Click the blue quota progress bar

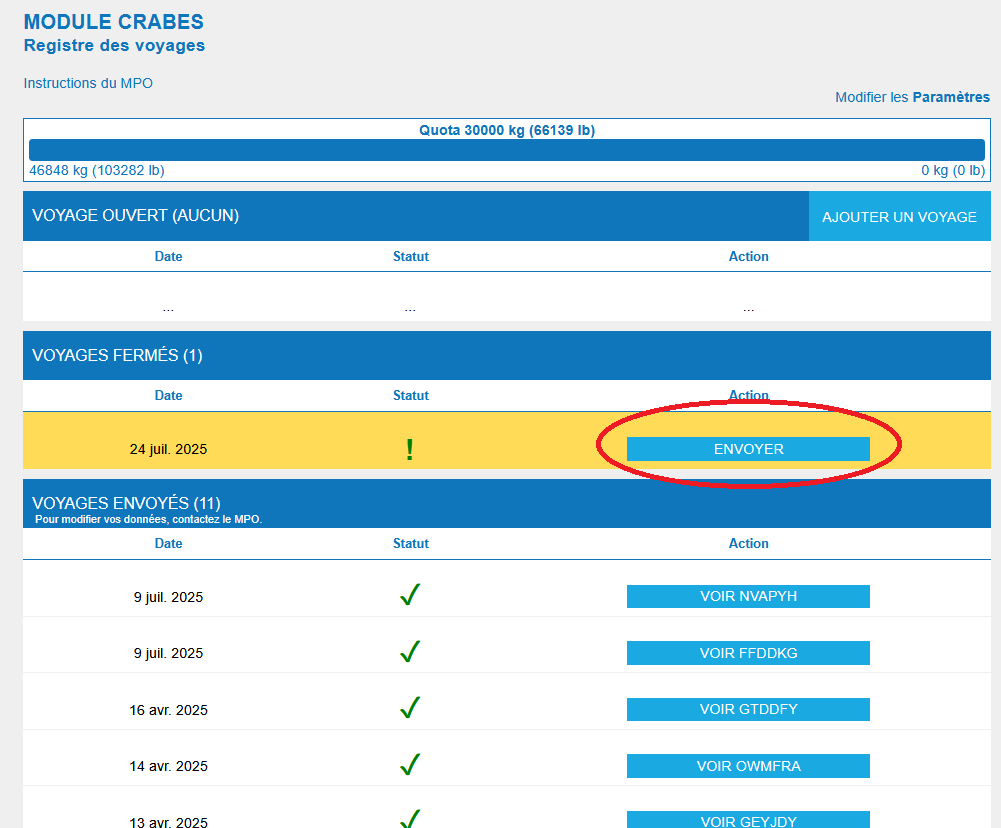pos(506,150)
